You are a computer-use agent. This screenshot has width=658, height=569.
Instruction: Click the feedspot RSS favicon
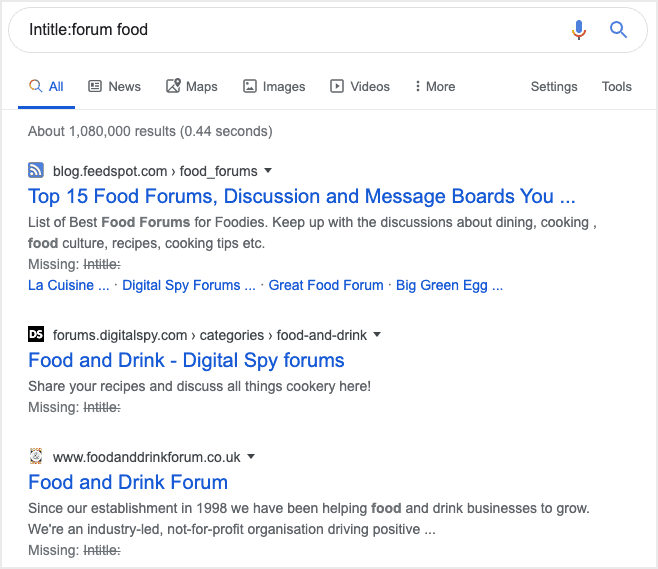pyautogui.click(x=36, y=170)
